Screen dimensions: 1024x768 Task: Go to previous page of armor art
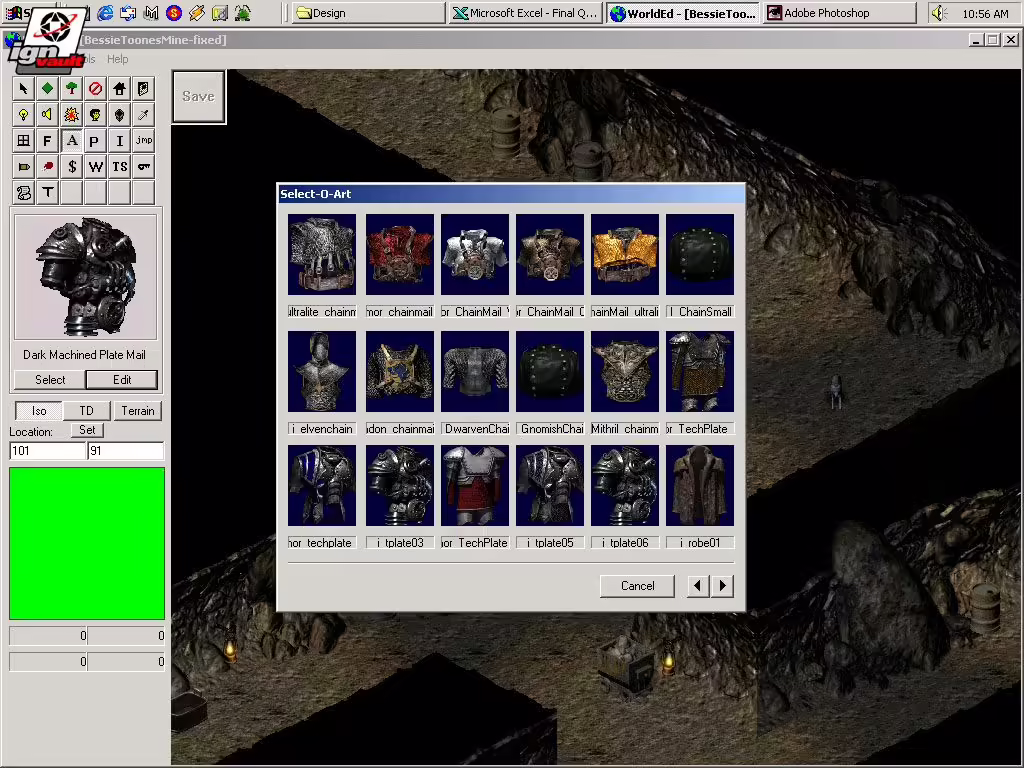tap(698, 586)
